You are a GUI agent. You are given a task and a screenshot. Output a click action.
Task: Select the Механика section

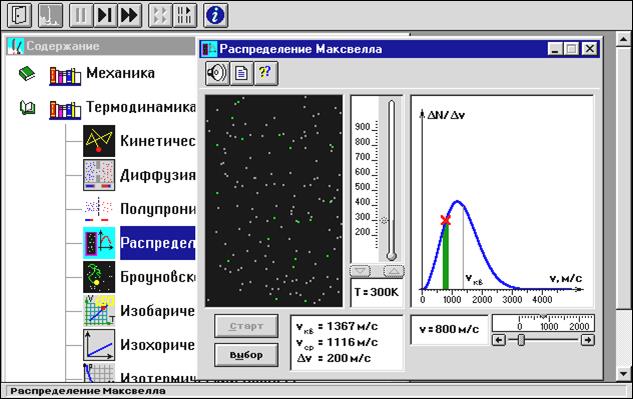coord(120,73)
